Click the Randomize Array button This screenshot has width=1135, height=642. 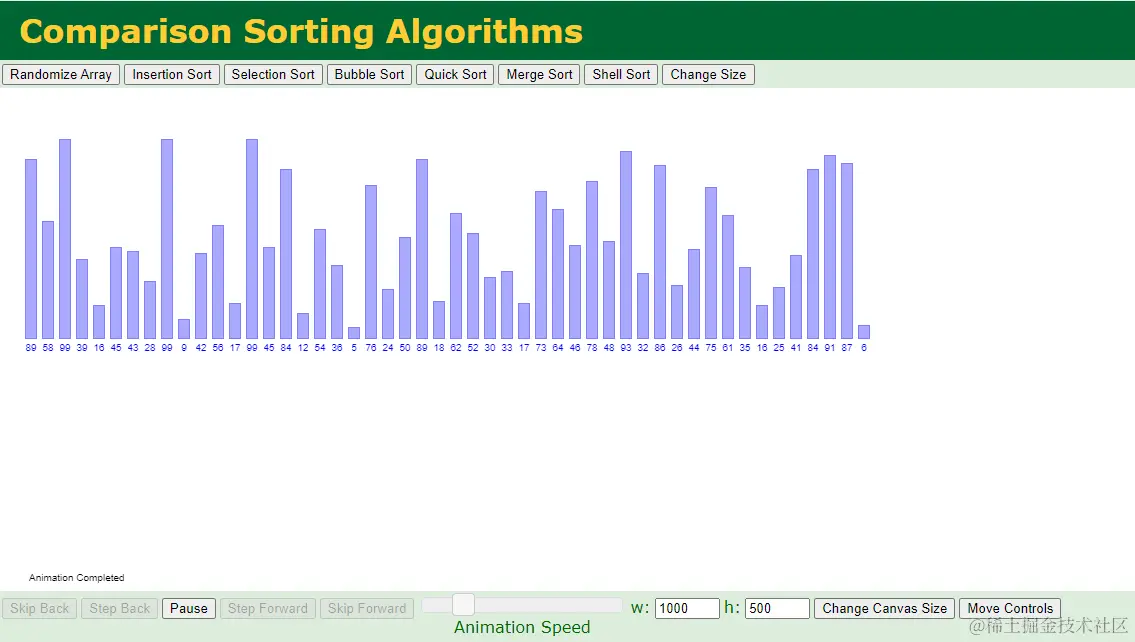point(61,75)
